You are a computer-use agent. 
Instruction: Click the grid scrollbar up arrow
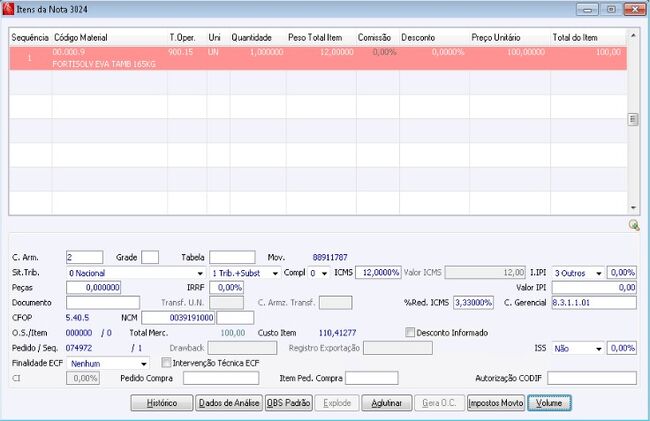point(633,36)
